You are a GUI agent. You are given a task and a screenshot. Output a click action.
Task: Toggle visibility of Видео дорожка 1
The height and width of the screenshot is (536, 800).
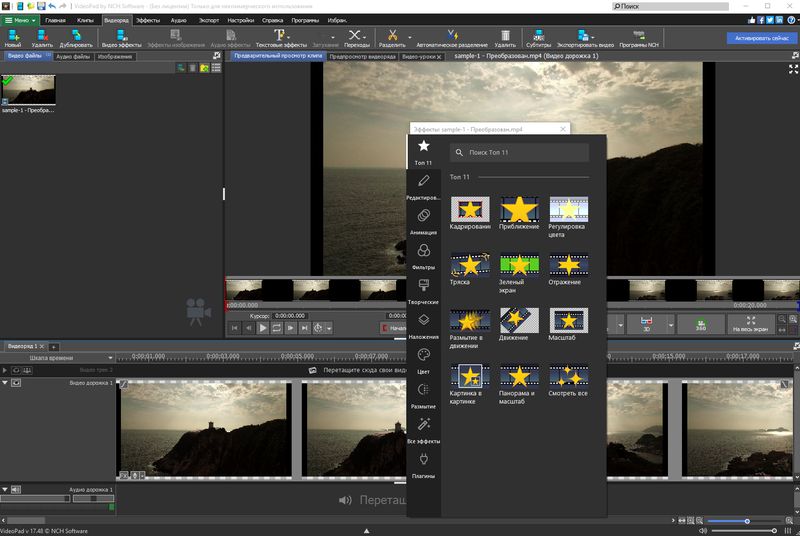click(16, 383)
